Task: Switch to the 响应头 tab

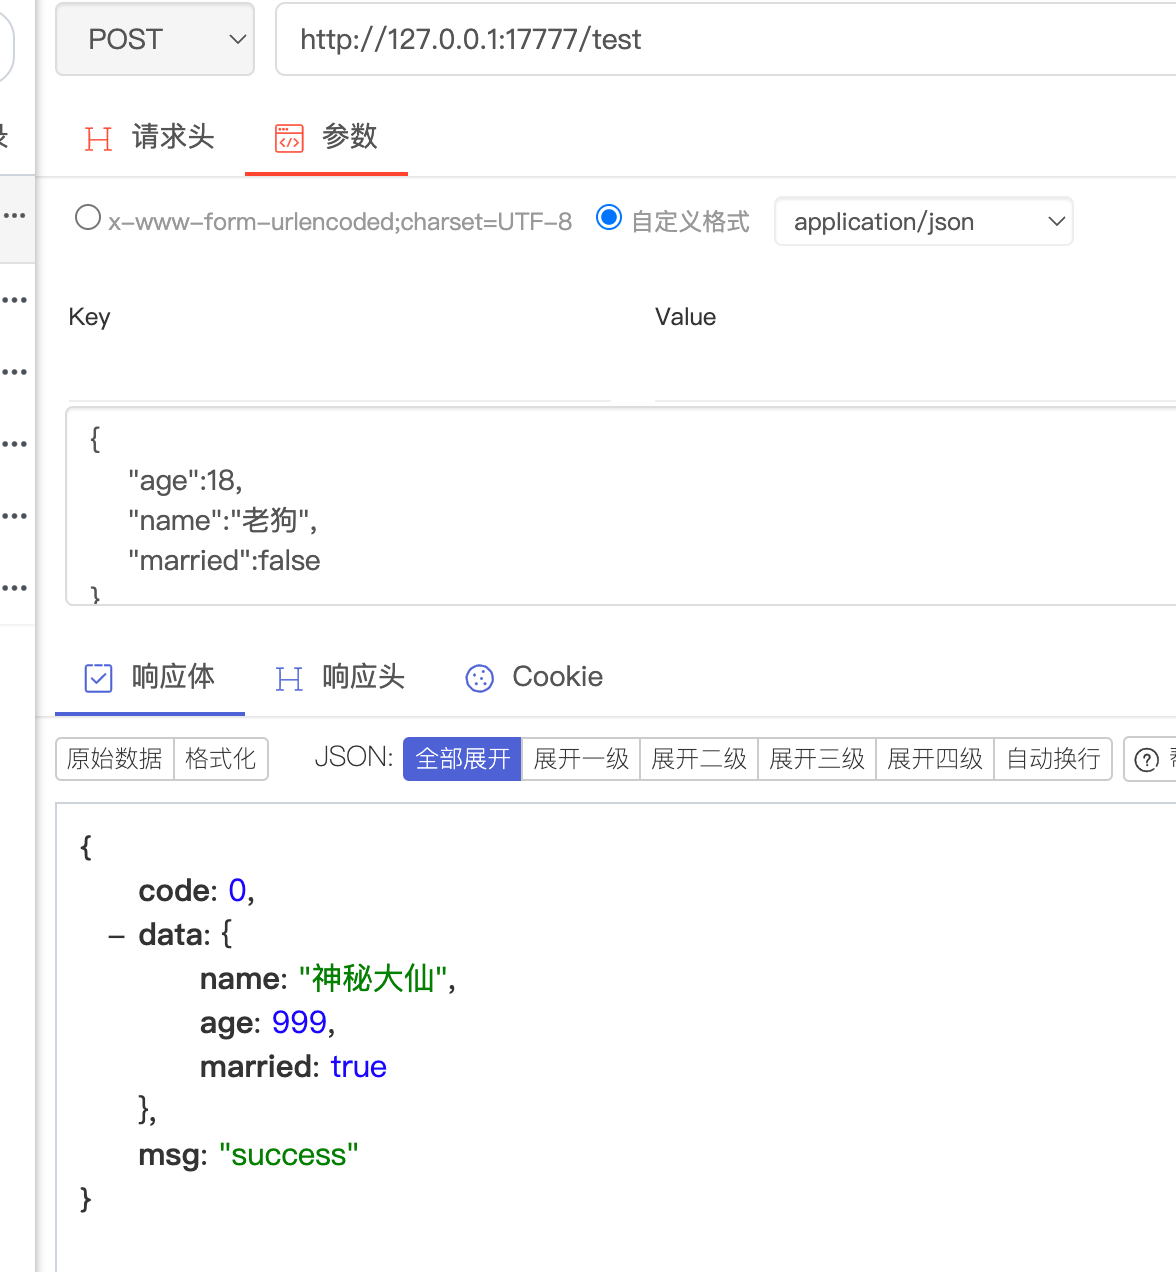Action: pyautogui.click(x=363, y=677)
